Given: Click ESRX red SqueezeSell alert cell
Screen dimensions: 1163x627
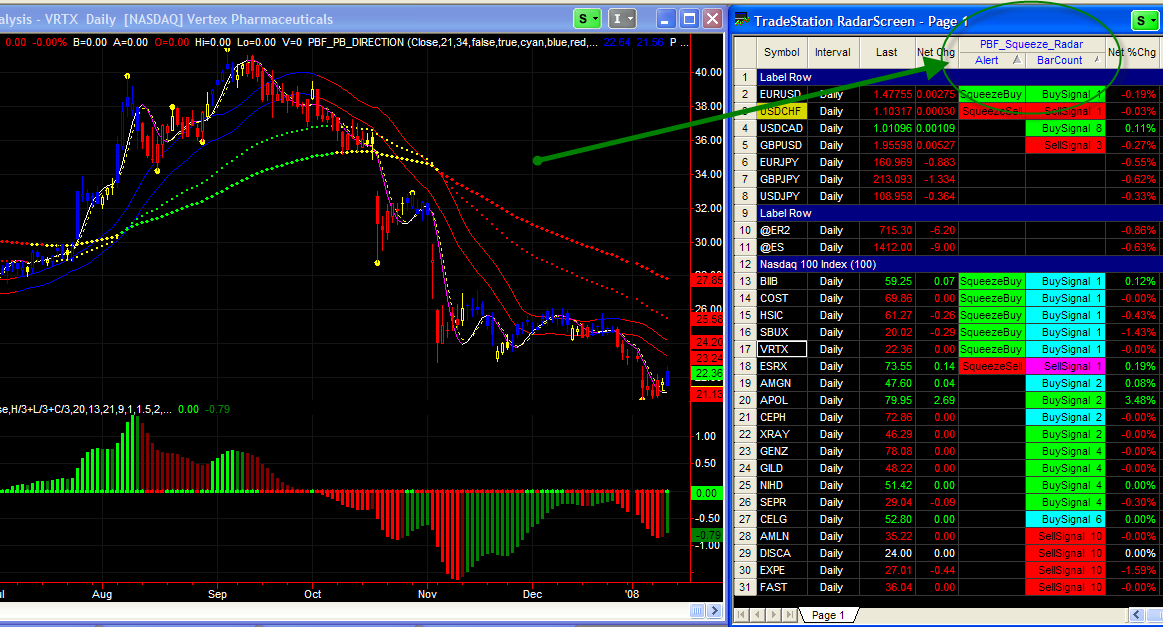Looking at the screenshot, I should pos(992,367).
